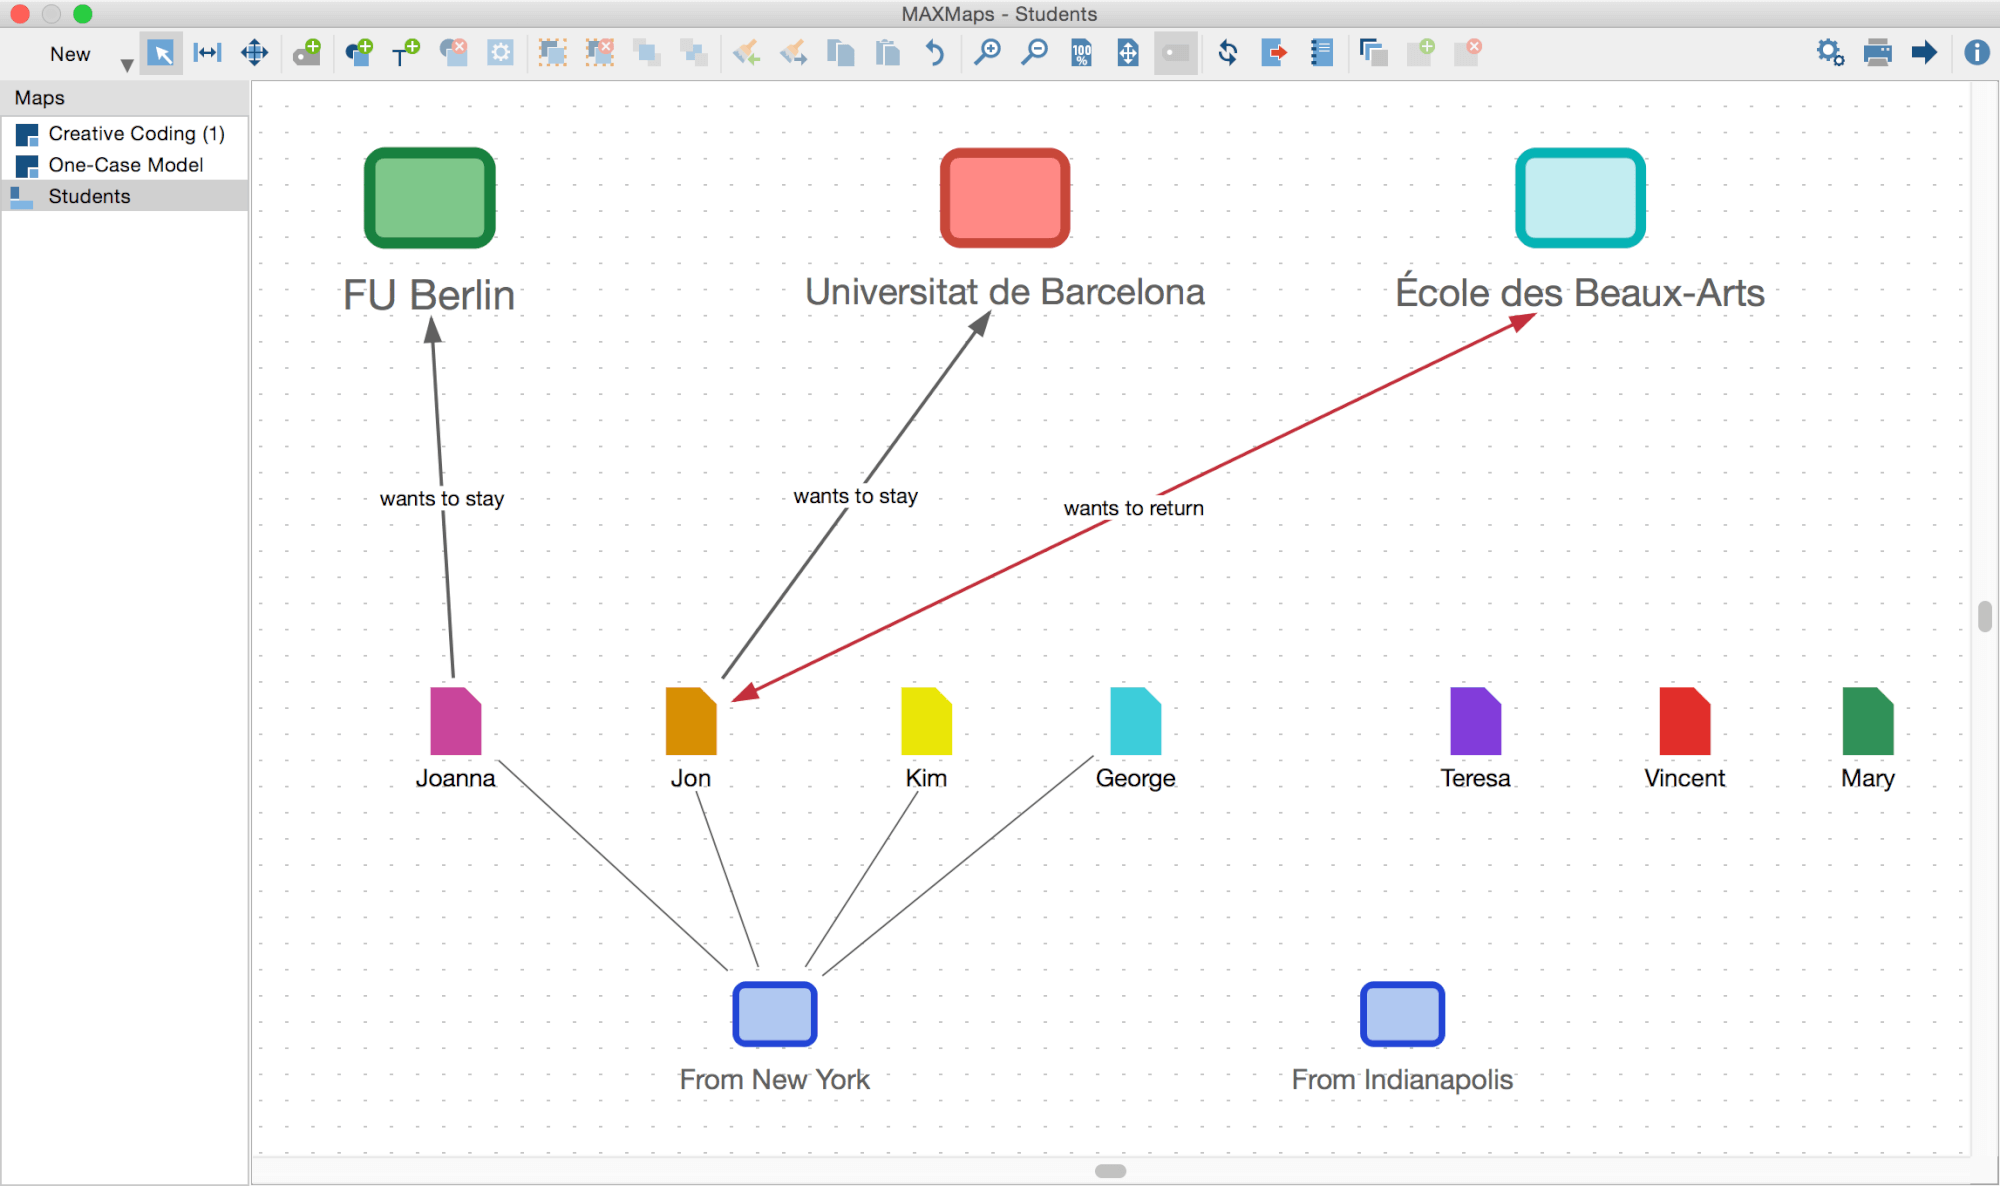Click the horizontal scrollbar handle
Screen dimensions: 2000x1186
tap(1111, 1171)
